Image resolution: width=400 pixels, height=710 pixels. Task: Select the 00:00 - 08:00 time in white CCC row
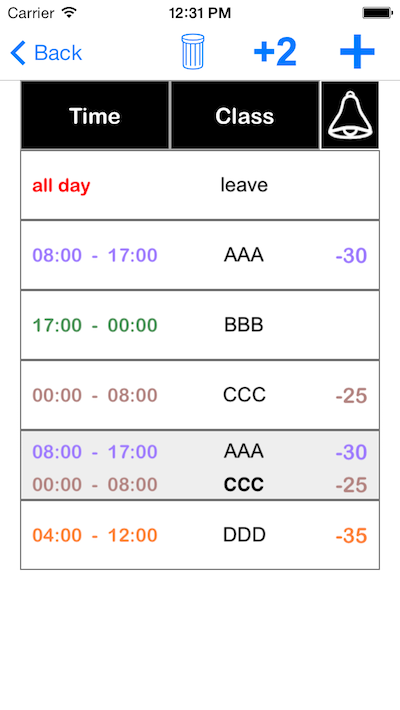pos(95,395)
